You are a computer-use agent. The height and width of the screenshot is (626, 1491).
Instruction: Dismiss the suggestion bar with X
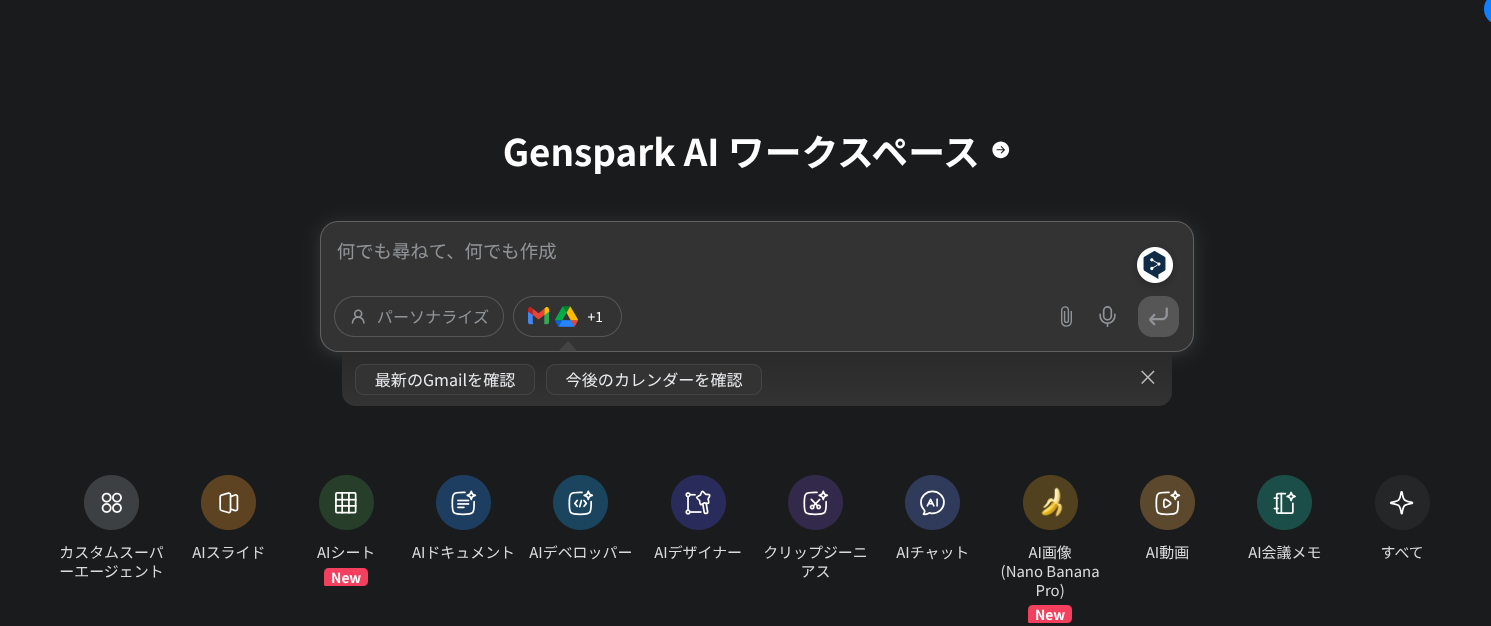1148,378
